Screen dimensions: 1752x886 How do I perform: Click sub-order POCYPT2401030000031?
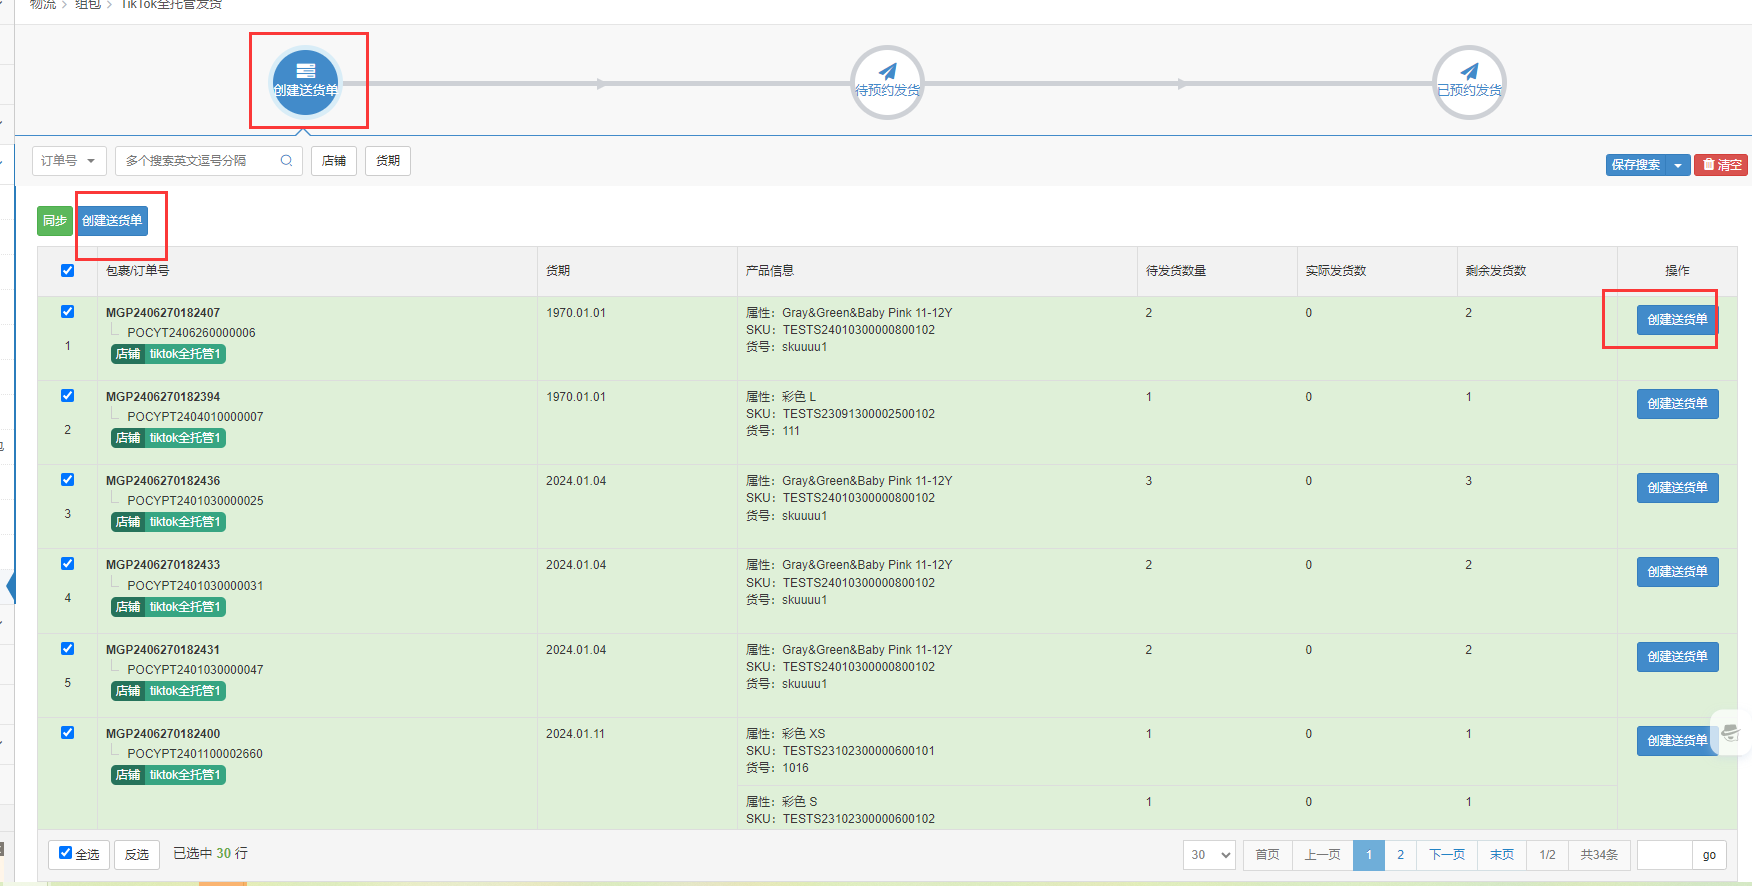point(195,586)
